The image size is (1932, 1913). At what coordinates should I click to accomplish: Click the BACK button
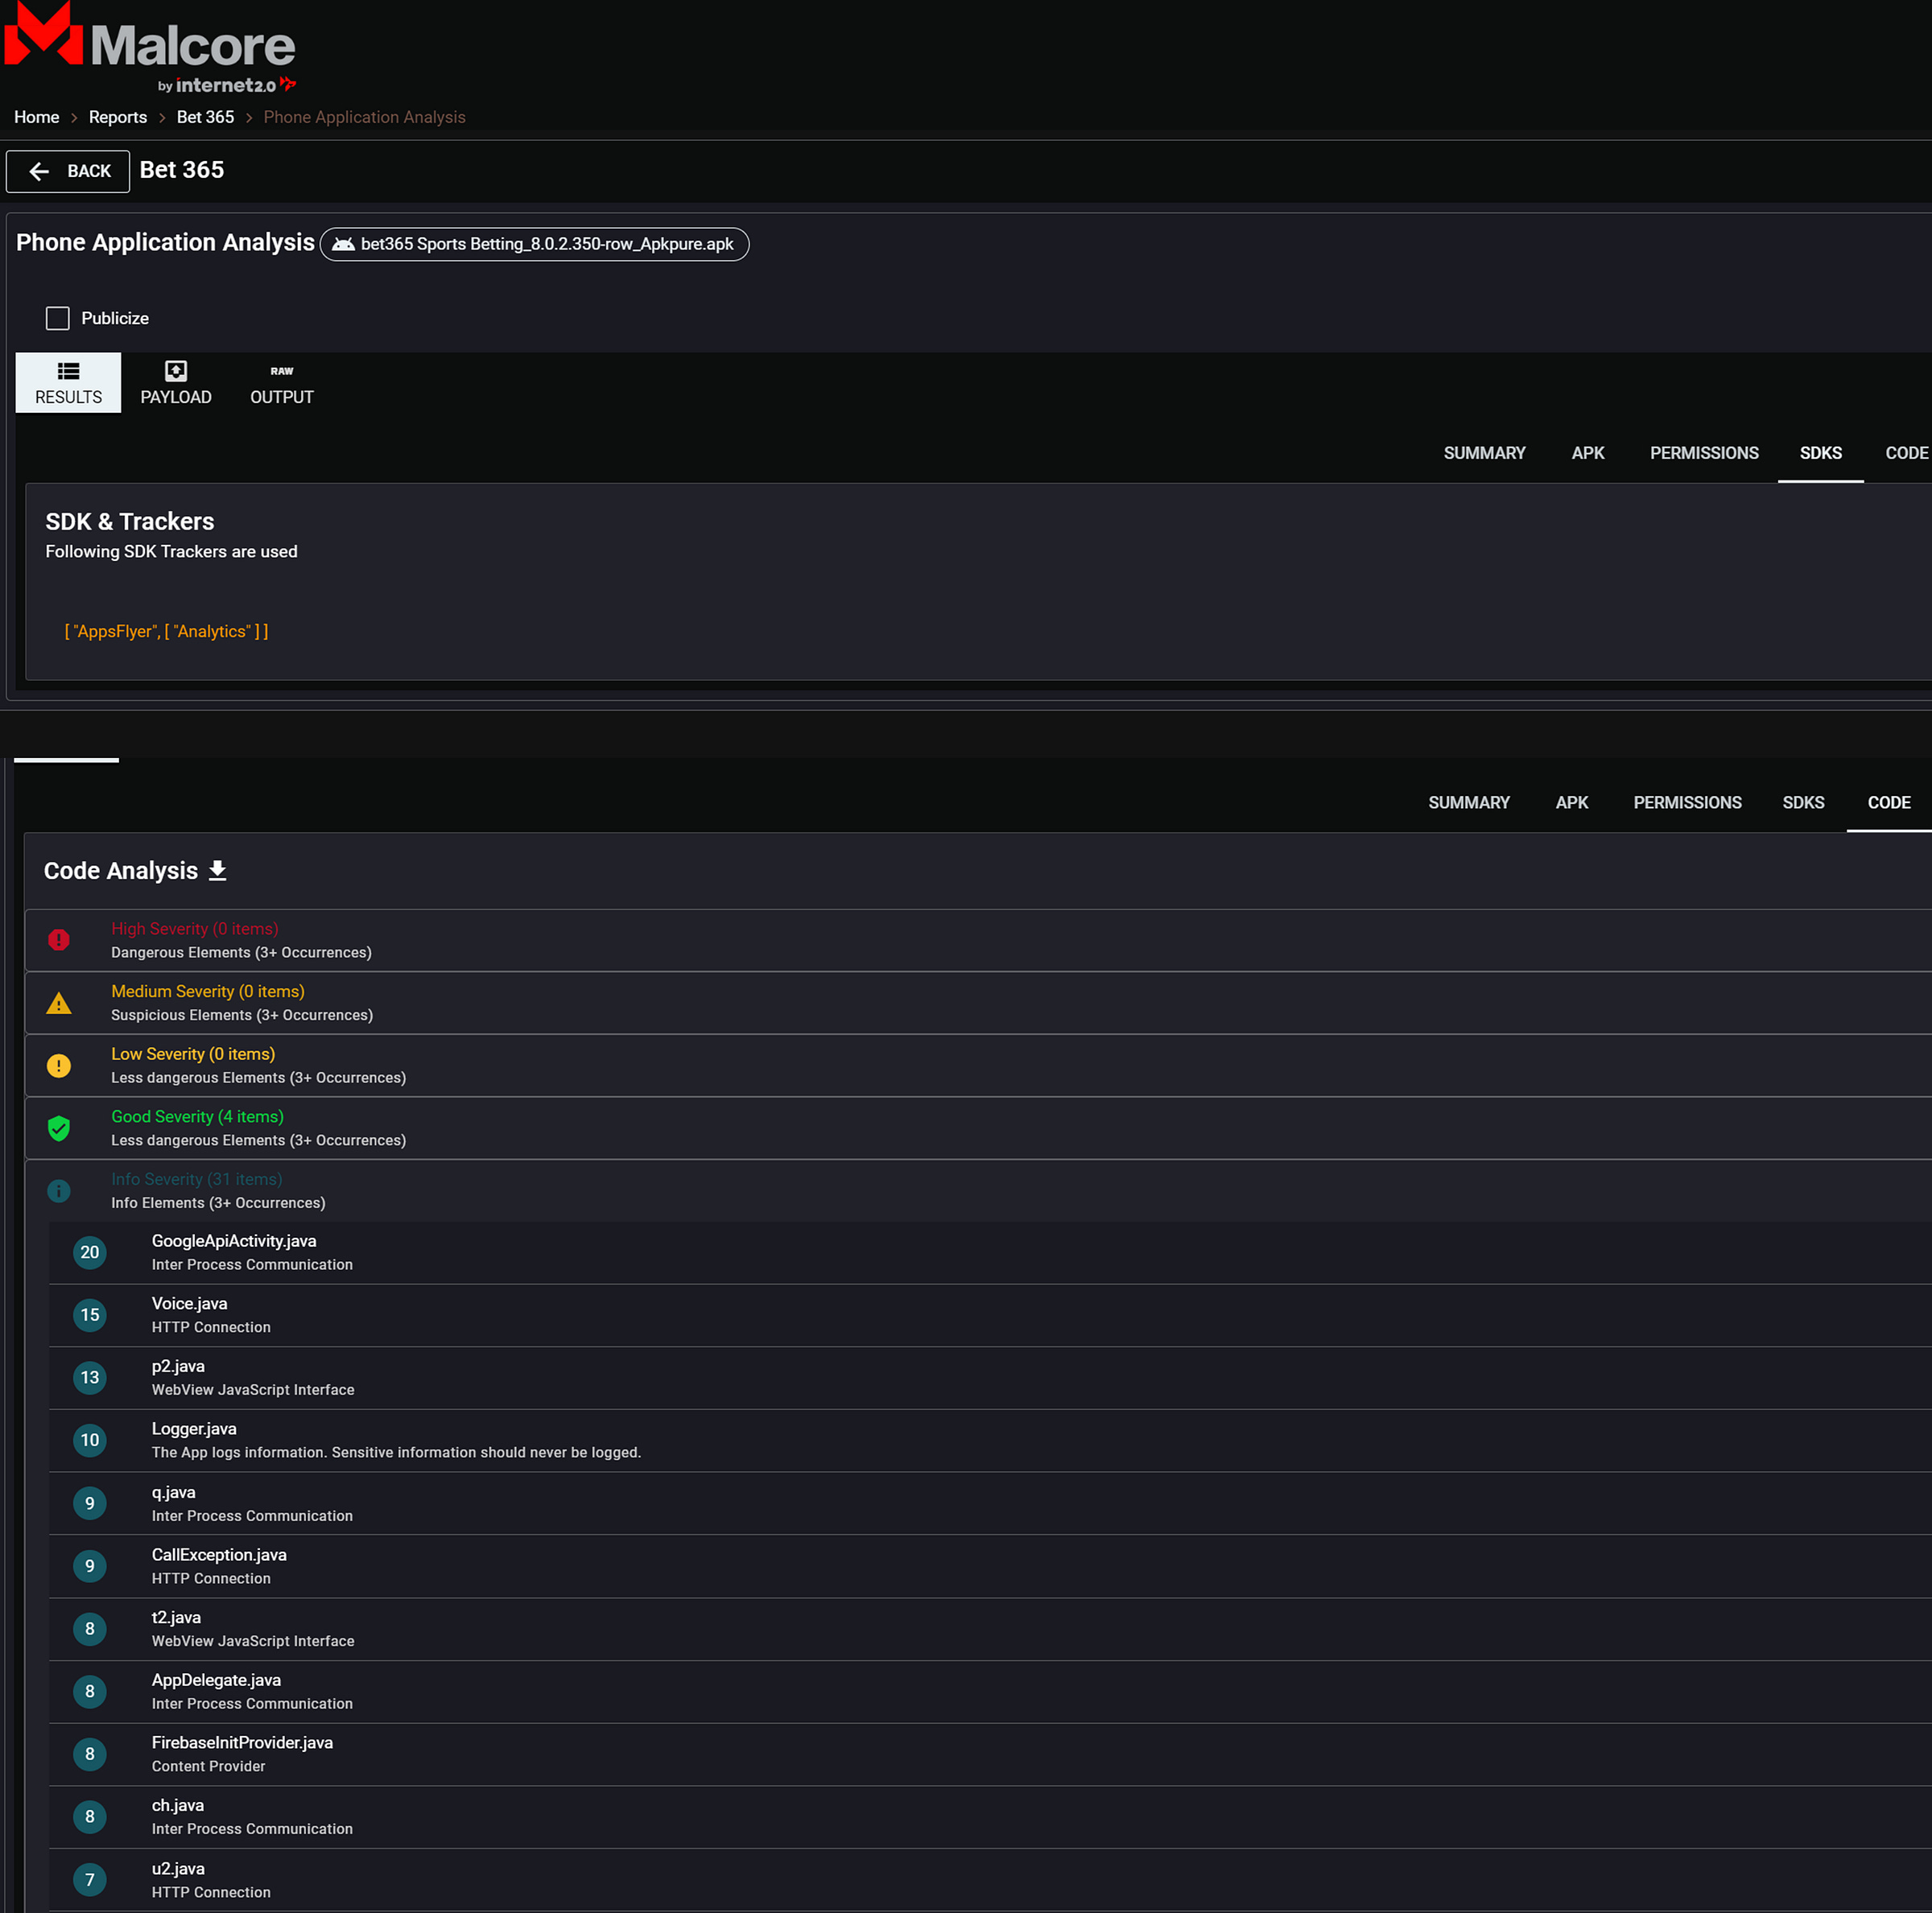pos(68,171)
